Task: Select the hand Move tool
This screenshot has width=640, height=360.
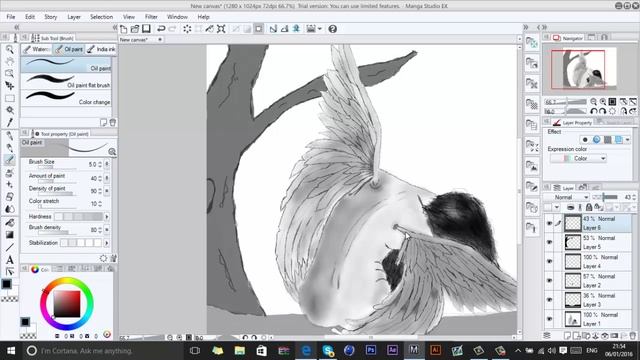Action: pyautogui.click(x=9, y=62)
